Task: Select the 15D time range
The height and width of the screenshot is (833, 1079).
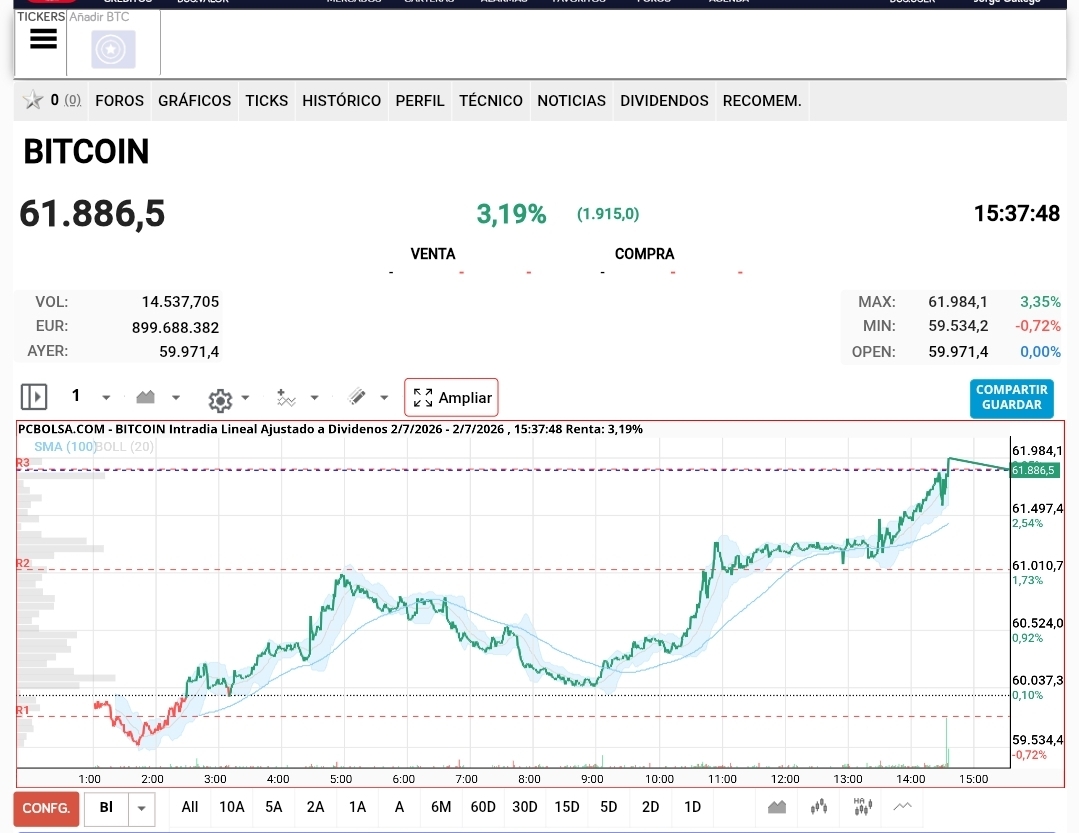Action: coord(567,807)
